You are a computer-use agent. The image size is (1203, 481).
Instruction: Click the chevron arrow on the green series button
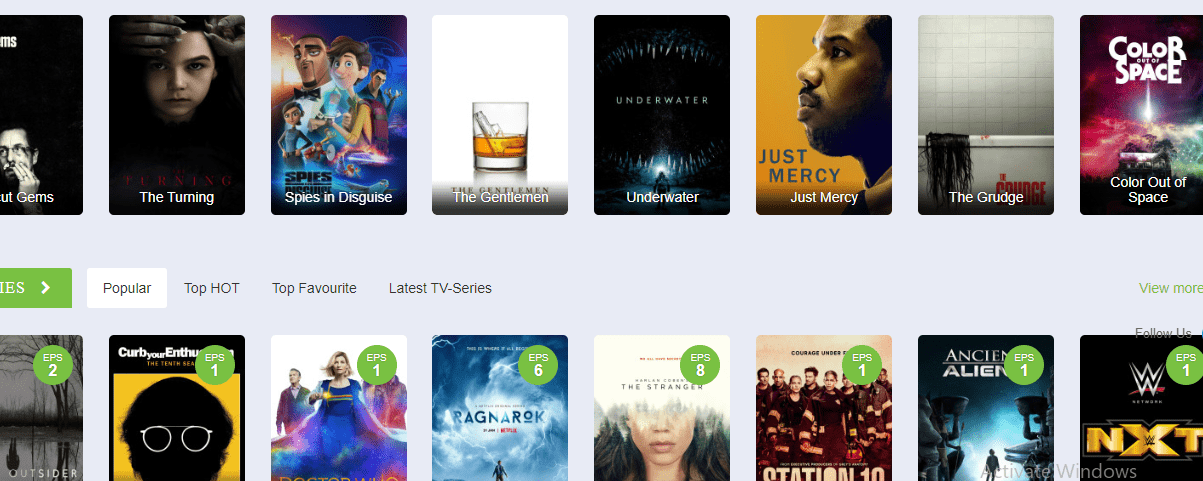pos(45,288)
